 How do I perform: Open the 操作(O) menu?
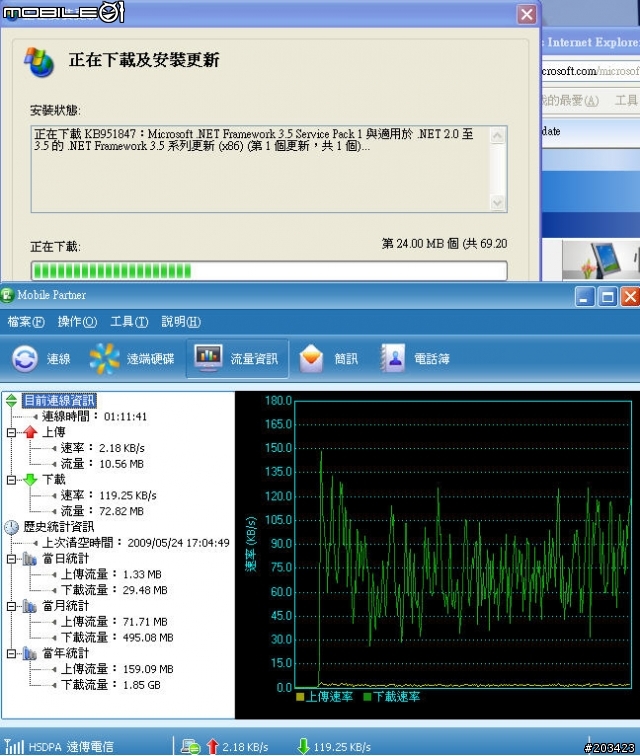click(77, 322)
